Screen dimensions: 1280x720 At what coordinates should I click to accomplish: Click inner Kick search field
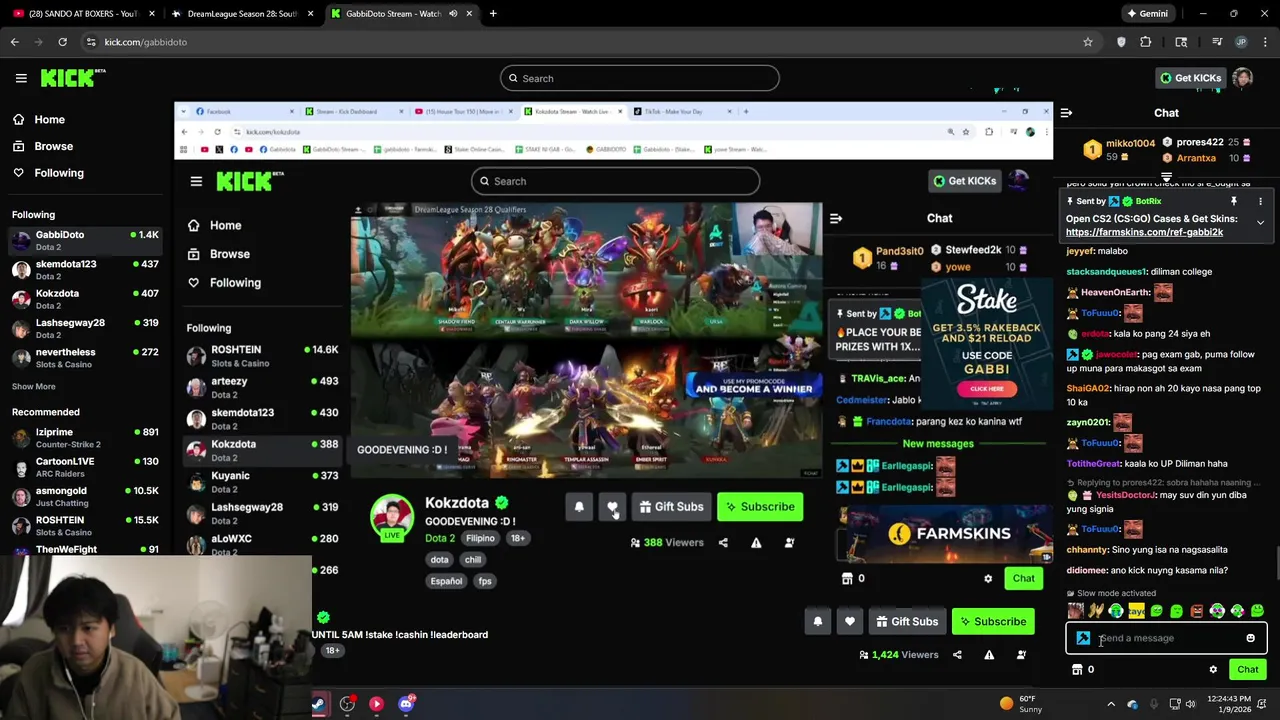point(615,181)
